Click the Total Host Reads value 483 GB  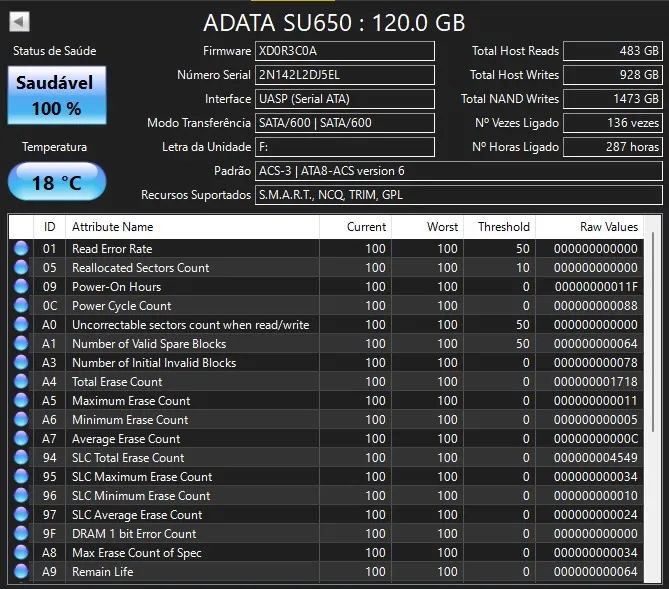pos(613,51)
